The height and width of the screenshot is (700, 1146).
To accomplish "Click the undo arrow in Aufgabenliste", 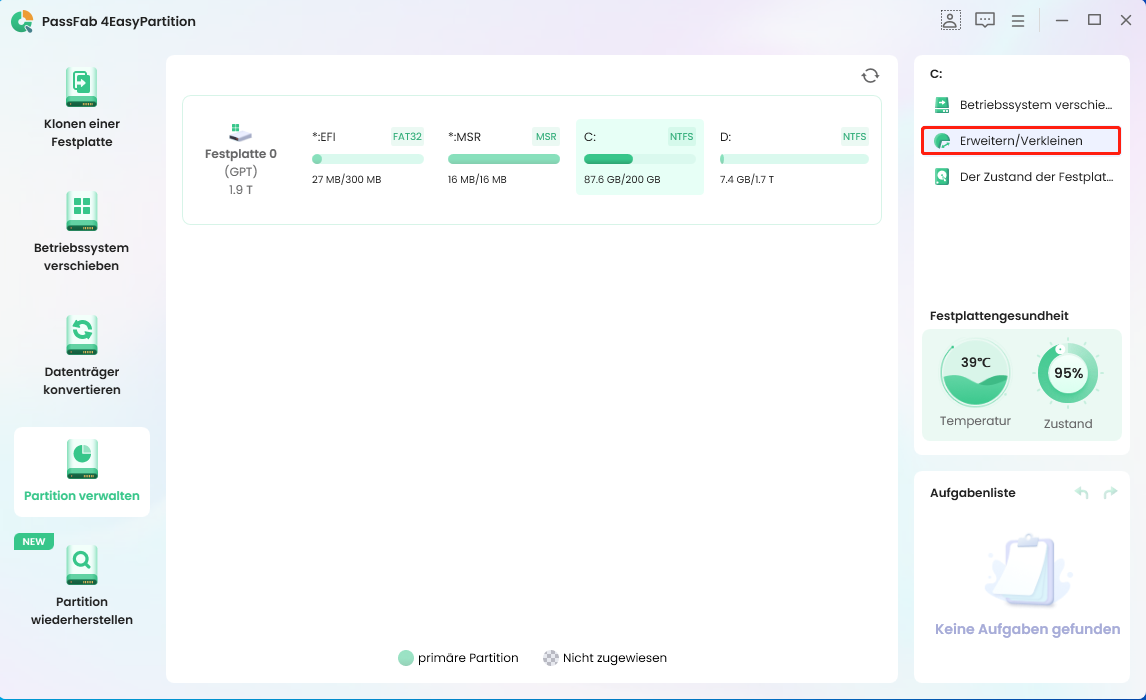I will [1081, 493].
